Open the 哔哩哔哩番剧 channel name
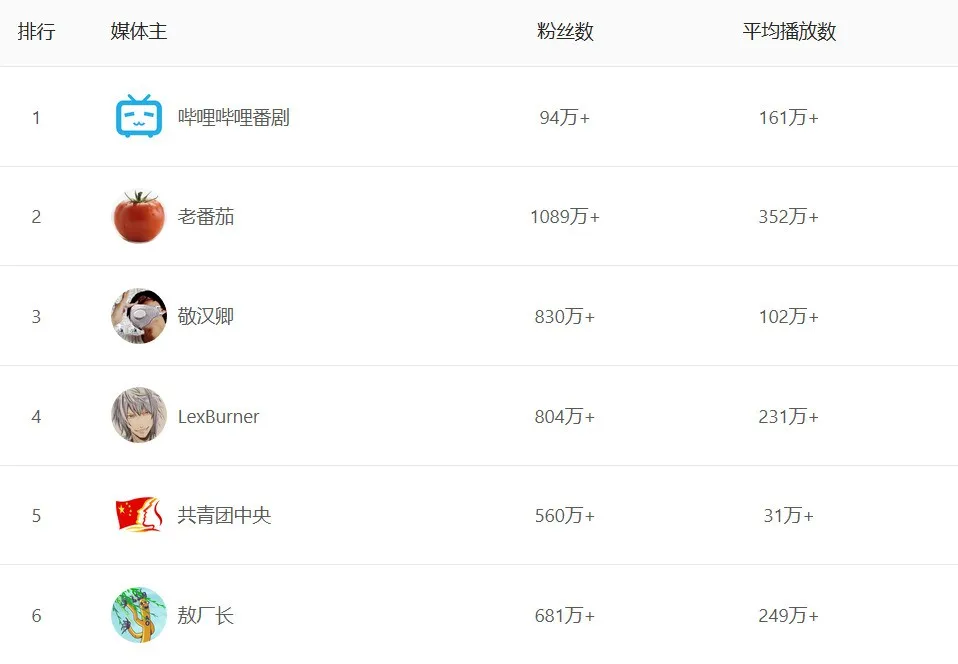This screenshot has height=664, width=958. coord(233,117)
